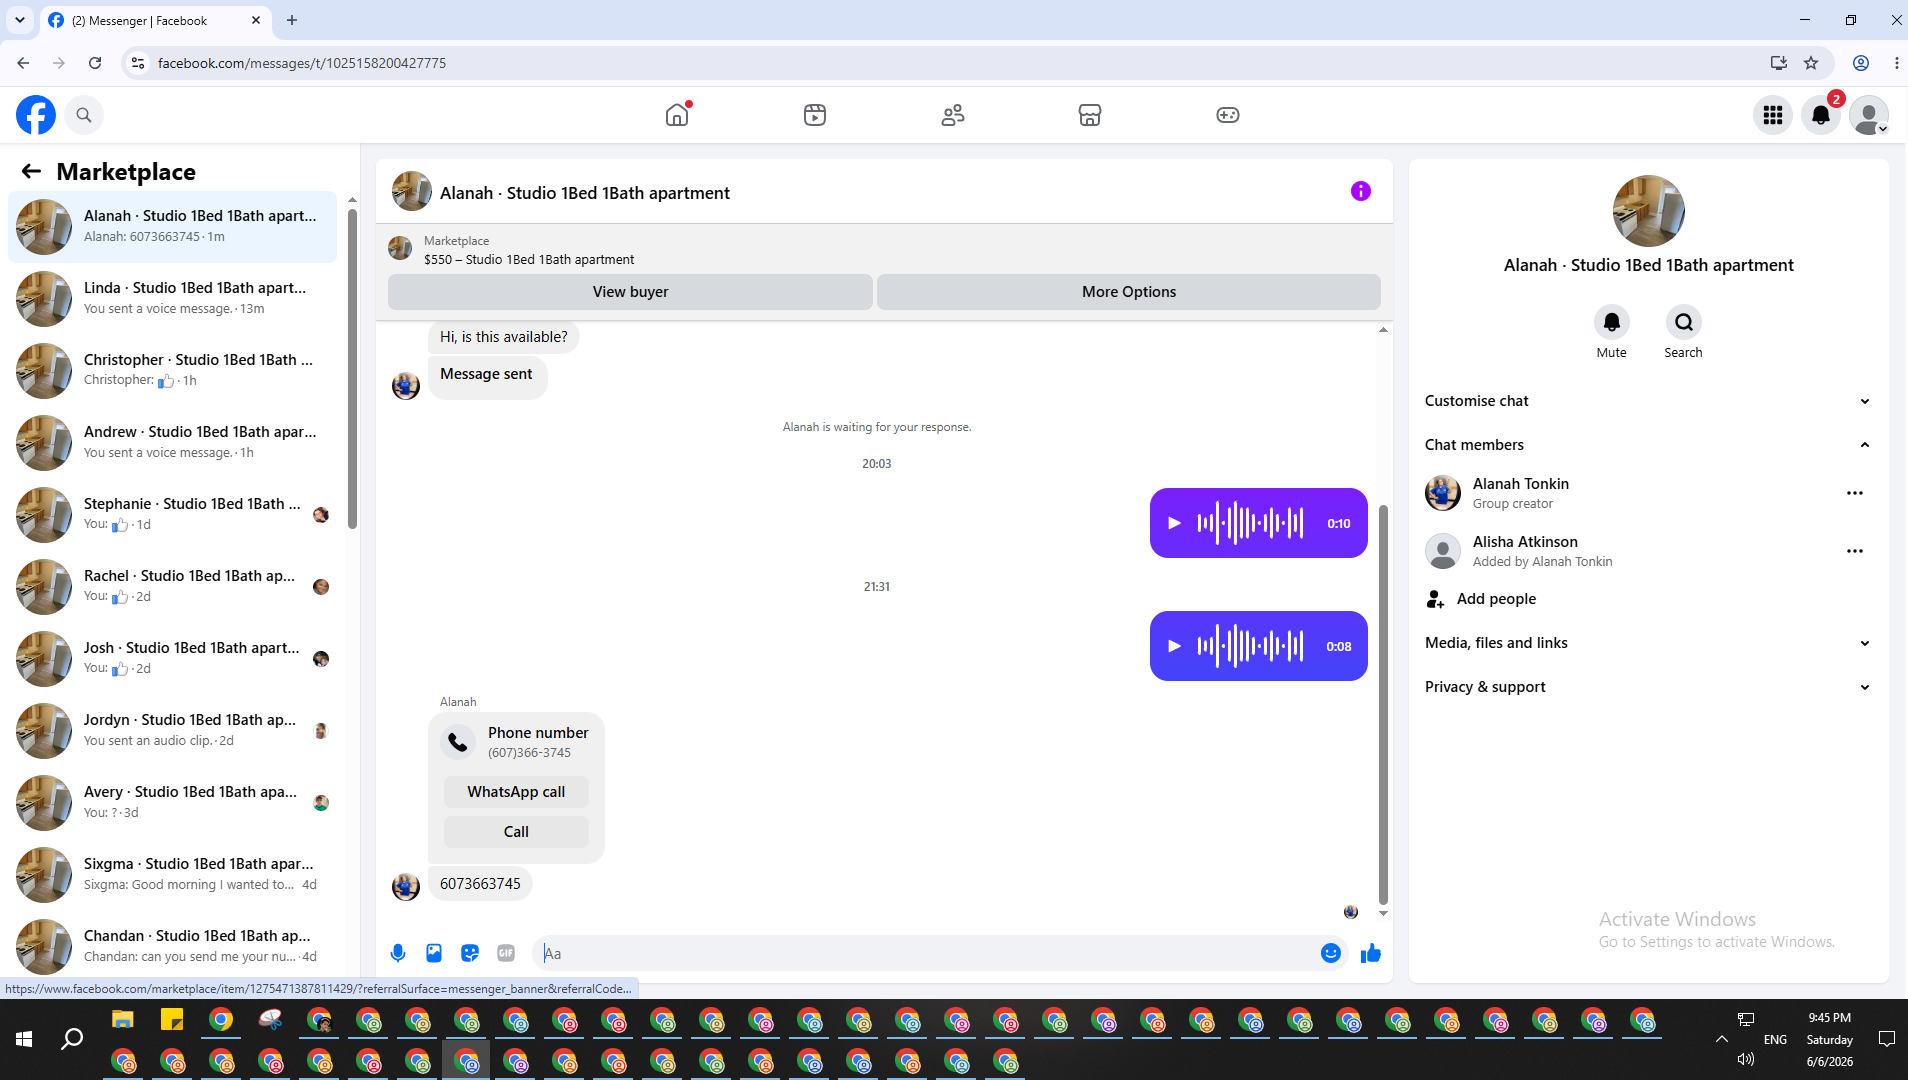Open the Facebook home logo

[x=36, y=115]
